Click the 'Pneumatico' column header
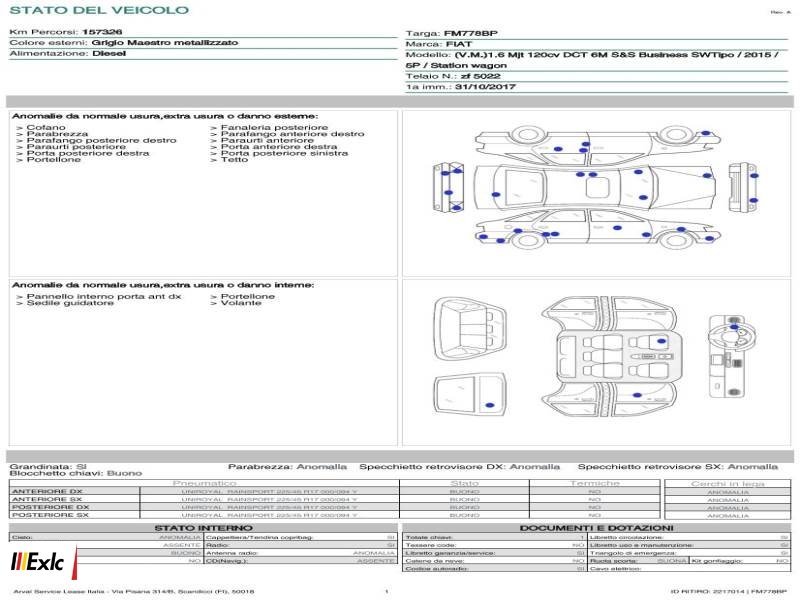 coord(204,483)
